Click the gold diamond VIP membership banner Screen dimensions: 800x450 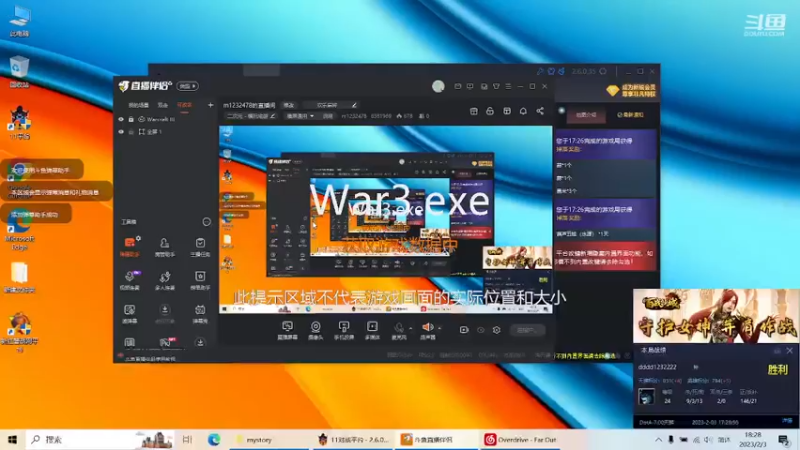click(x=631, y=91)
